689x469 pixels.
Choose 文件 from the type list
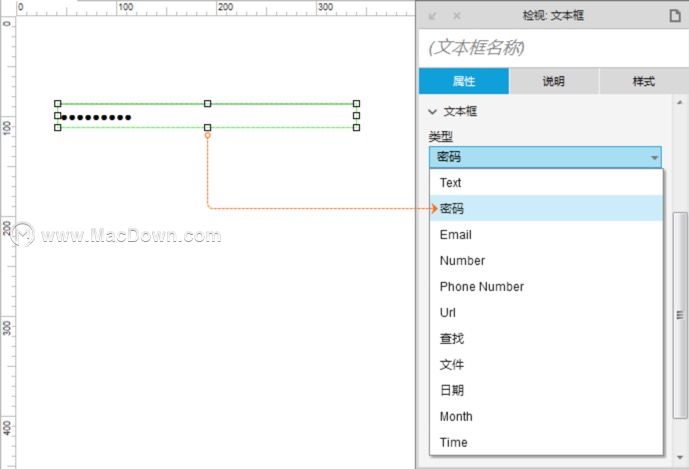[x=546, y=364]
